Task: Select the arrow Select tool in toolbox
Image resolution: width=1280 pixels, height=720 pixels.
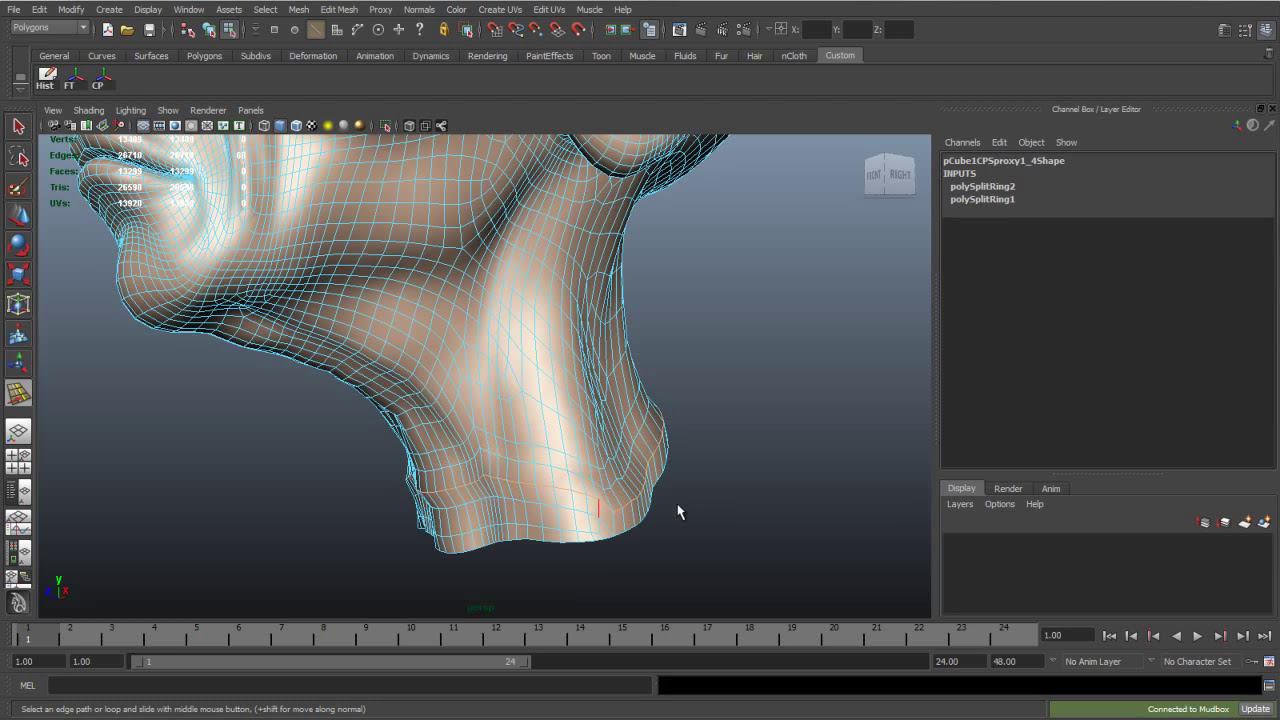Action: [18, 126]
